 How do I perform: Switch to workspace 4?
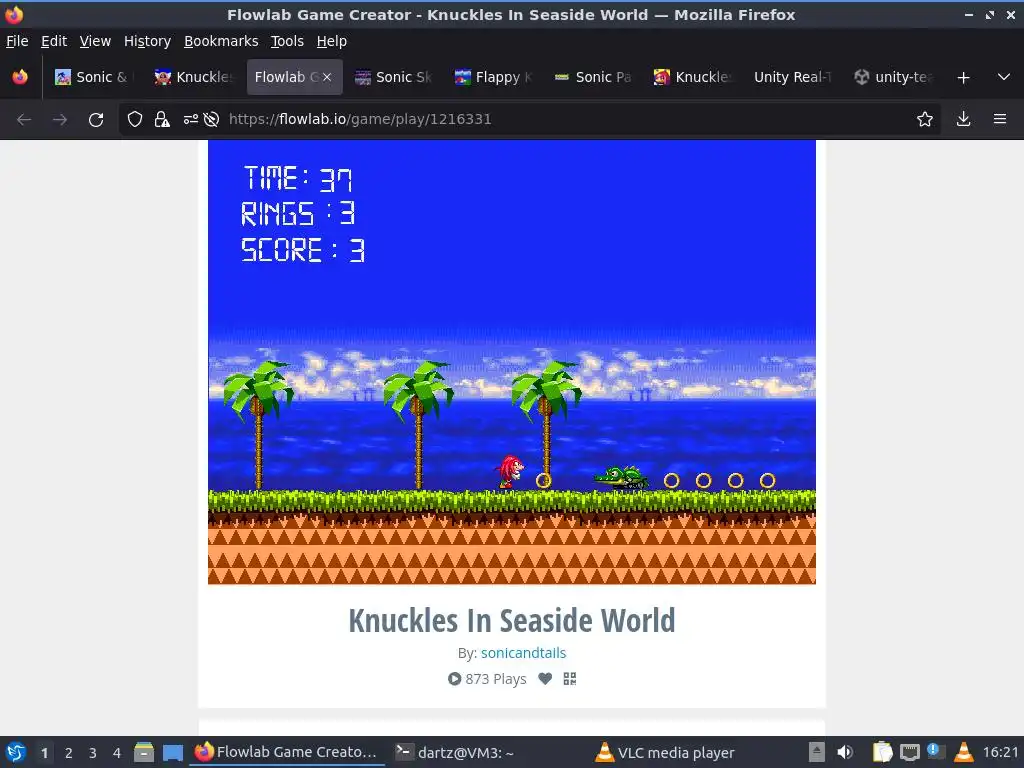(x=117, y=753)
